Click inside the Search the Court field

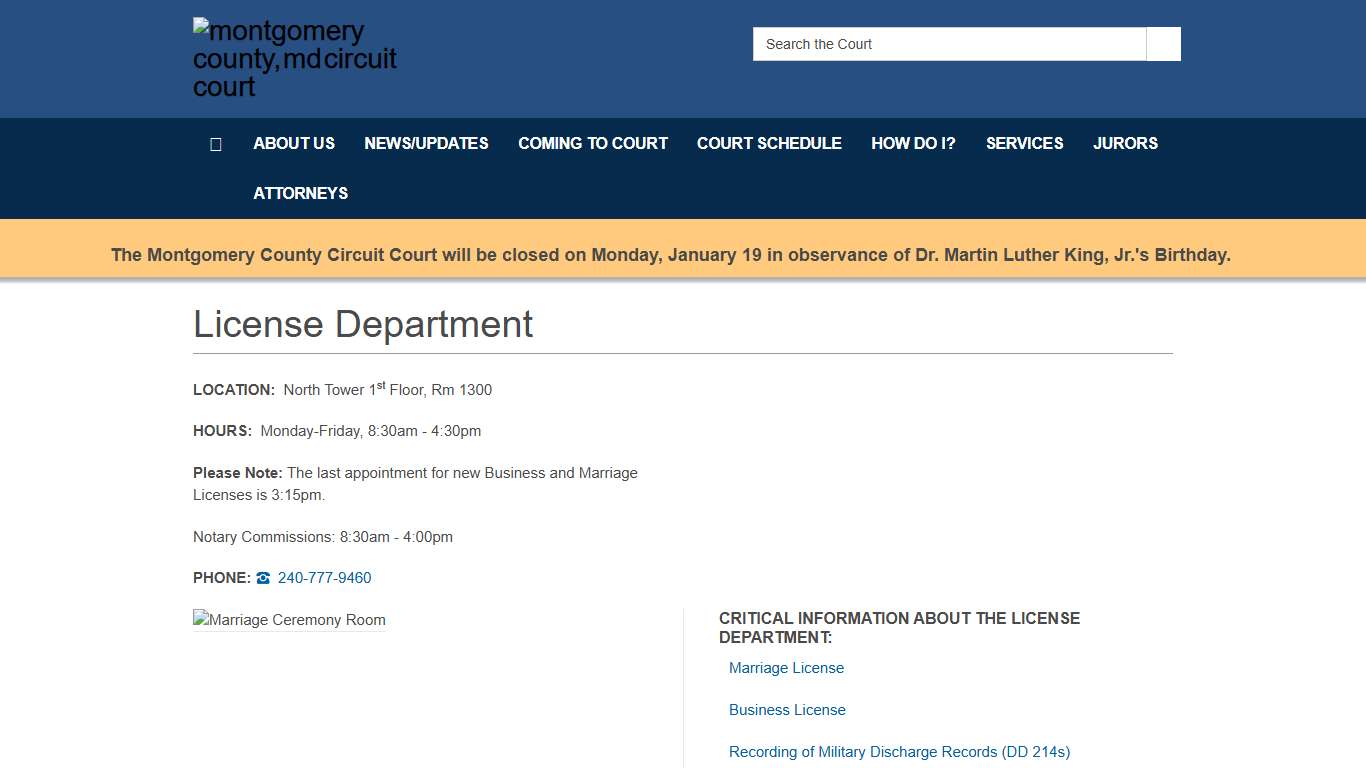coord(948,44)
